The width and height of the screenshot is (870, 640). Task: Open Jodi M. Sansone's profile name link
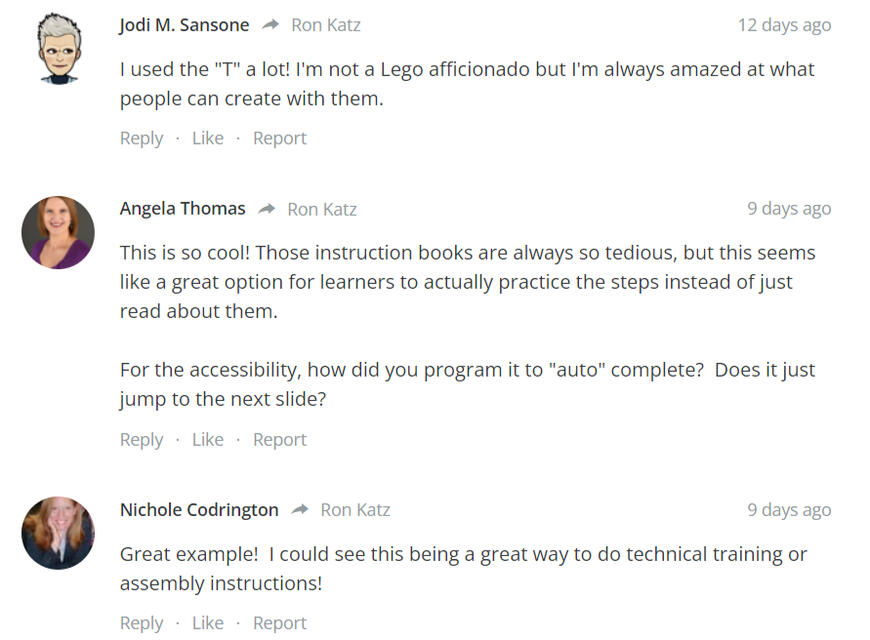[184, 25]
